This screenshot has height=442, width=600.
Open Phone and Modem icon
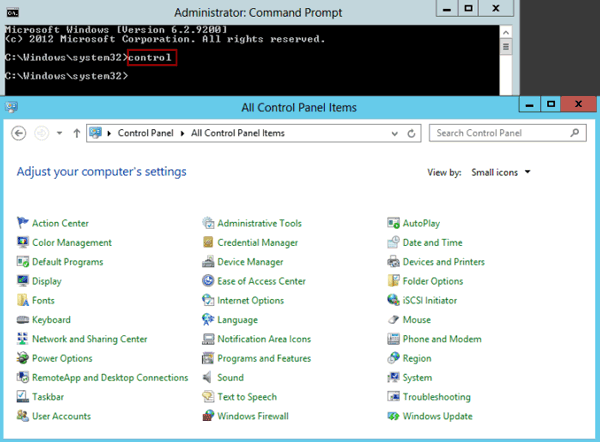tap(393, 339)
